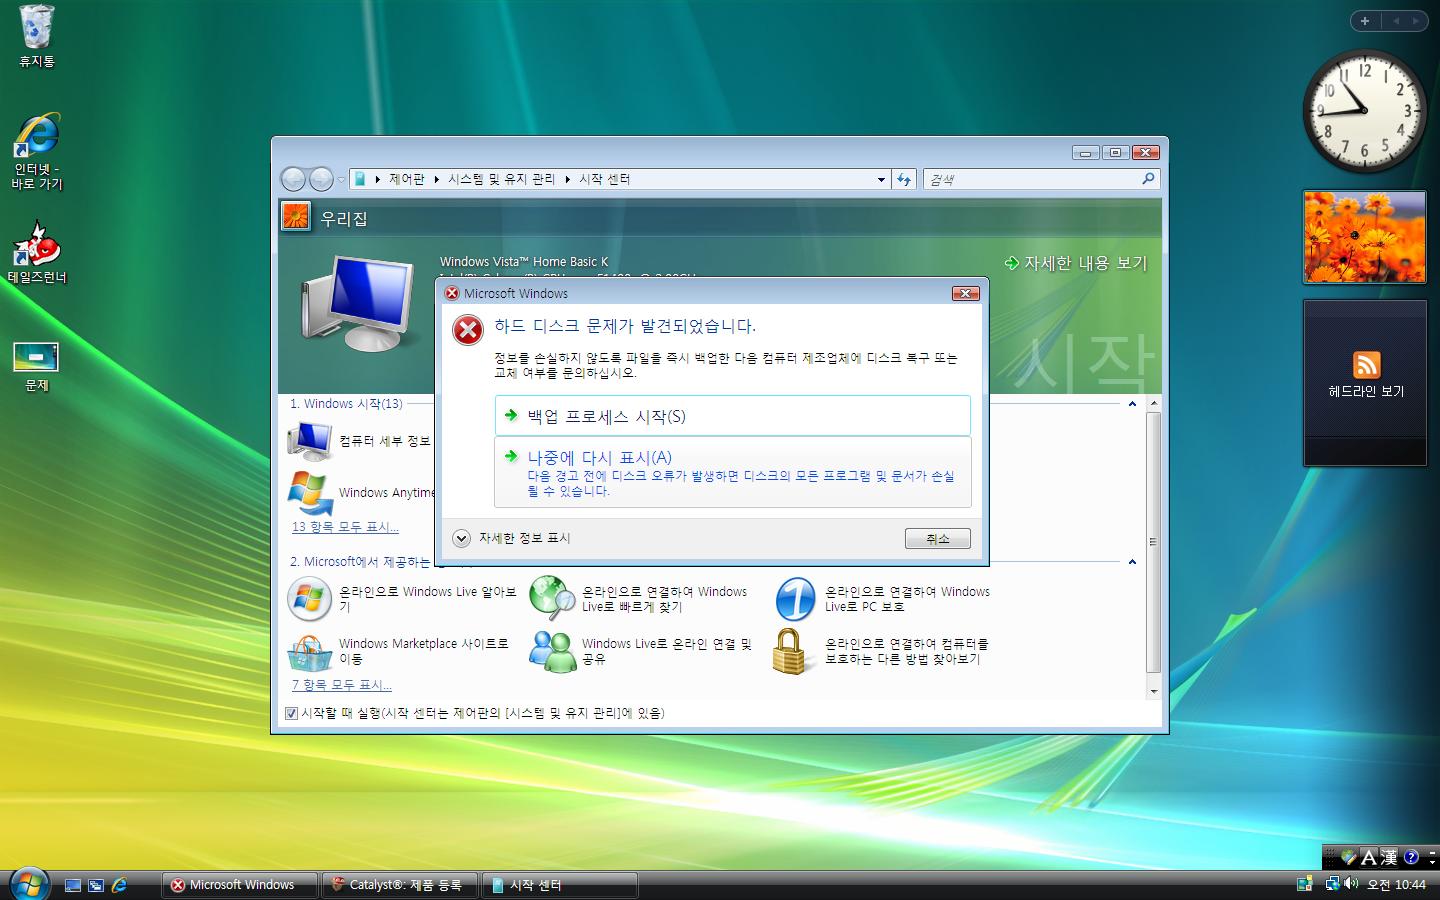Click 시작 센터 breadcrumb item
The image size is (1440, 900).
pos(604,179)
